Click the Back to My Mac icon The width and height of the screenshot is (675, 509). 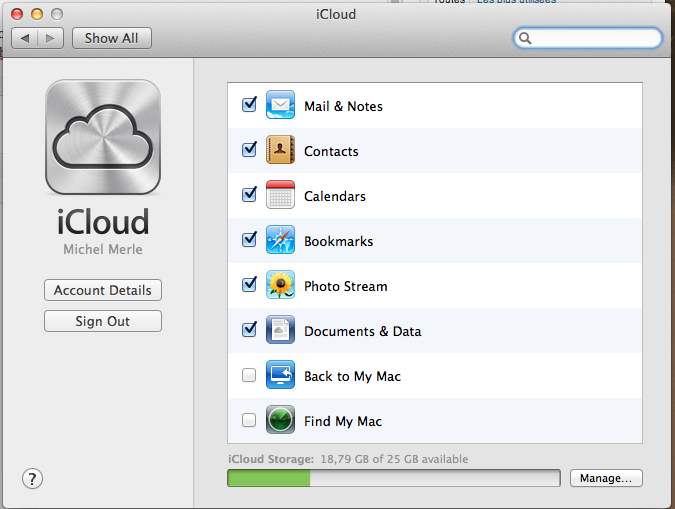[x=280, y=375]
